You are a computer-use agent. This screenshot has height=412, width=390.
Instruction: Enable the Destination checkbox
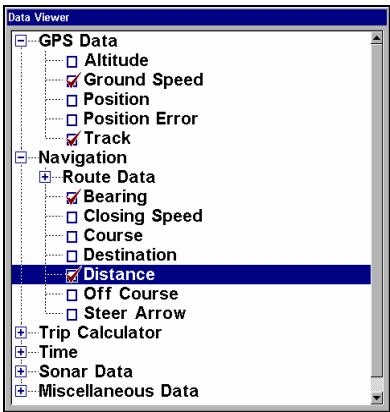point(72,256)
